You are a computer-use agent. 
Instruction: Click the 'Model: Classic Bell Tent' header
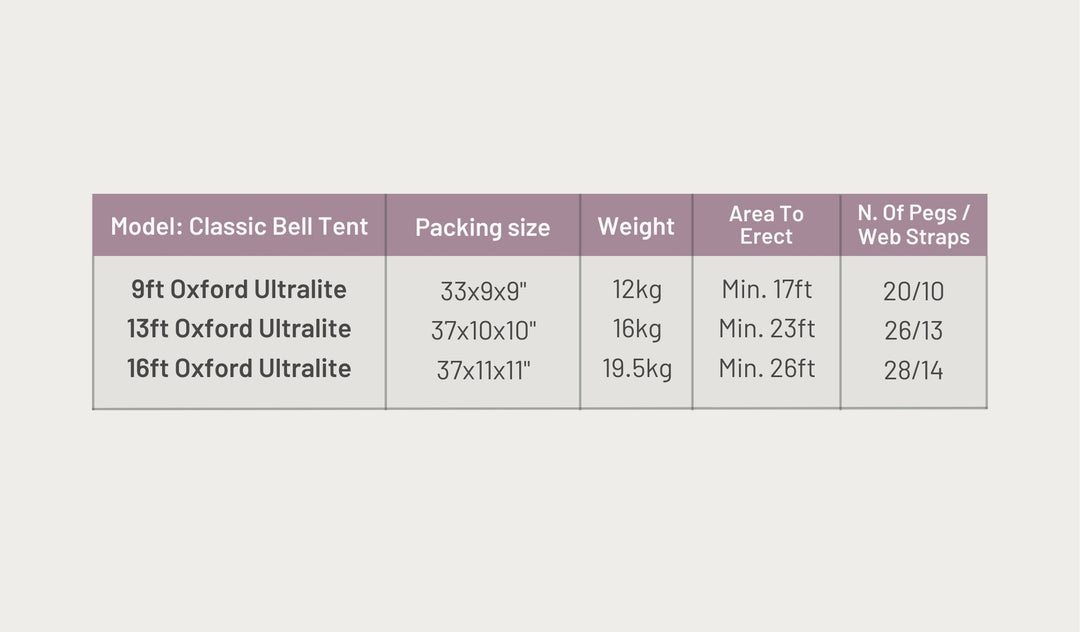click(x=239, y=226)
